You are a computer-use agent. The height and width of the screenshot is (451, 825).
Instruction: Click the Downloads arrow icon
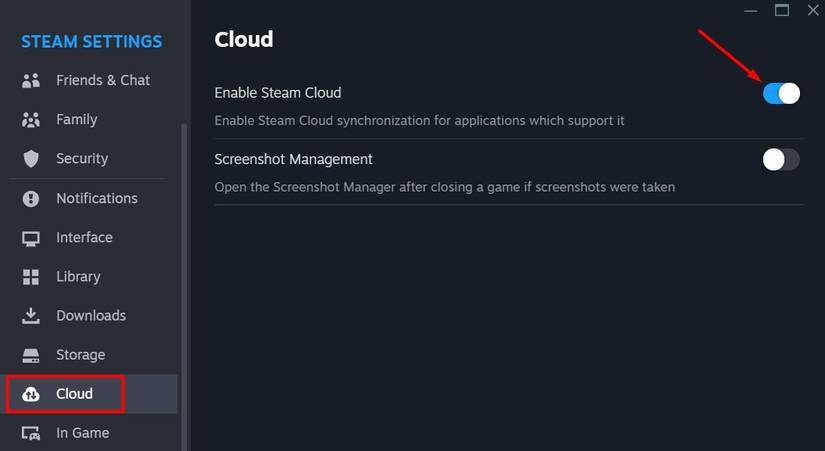tap(31, 316)
